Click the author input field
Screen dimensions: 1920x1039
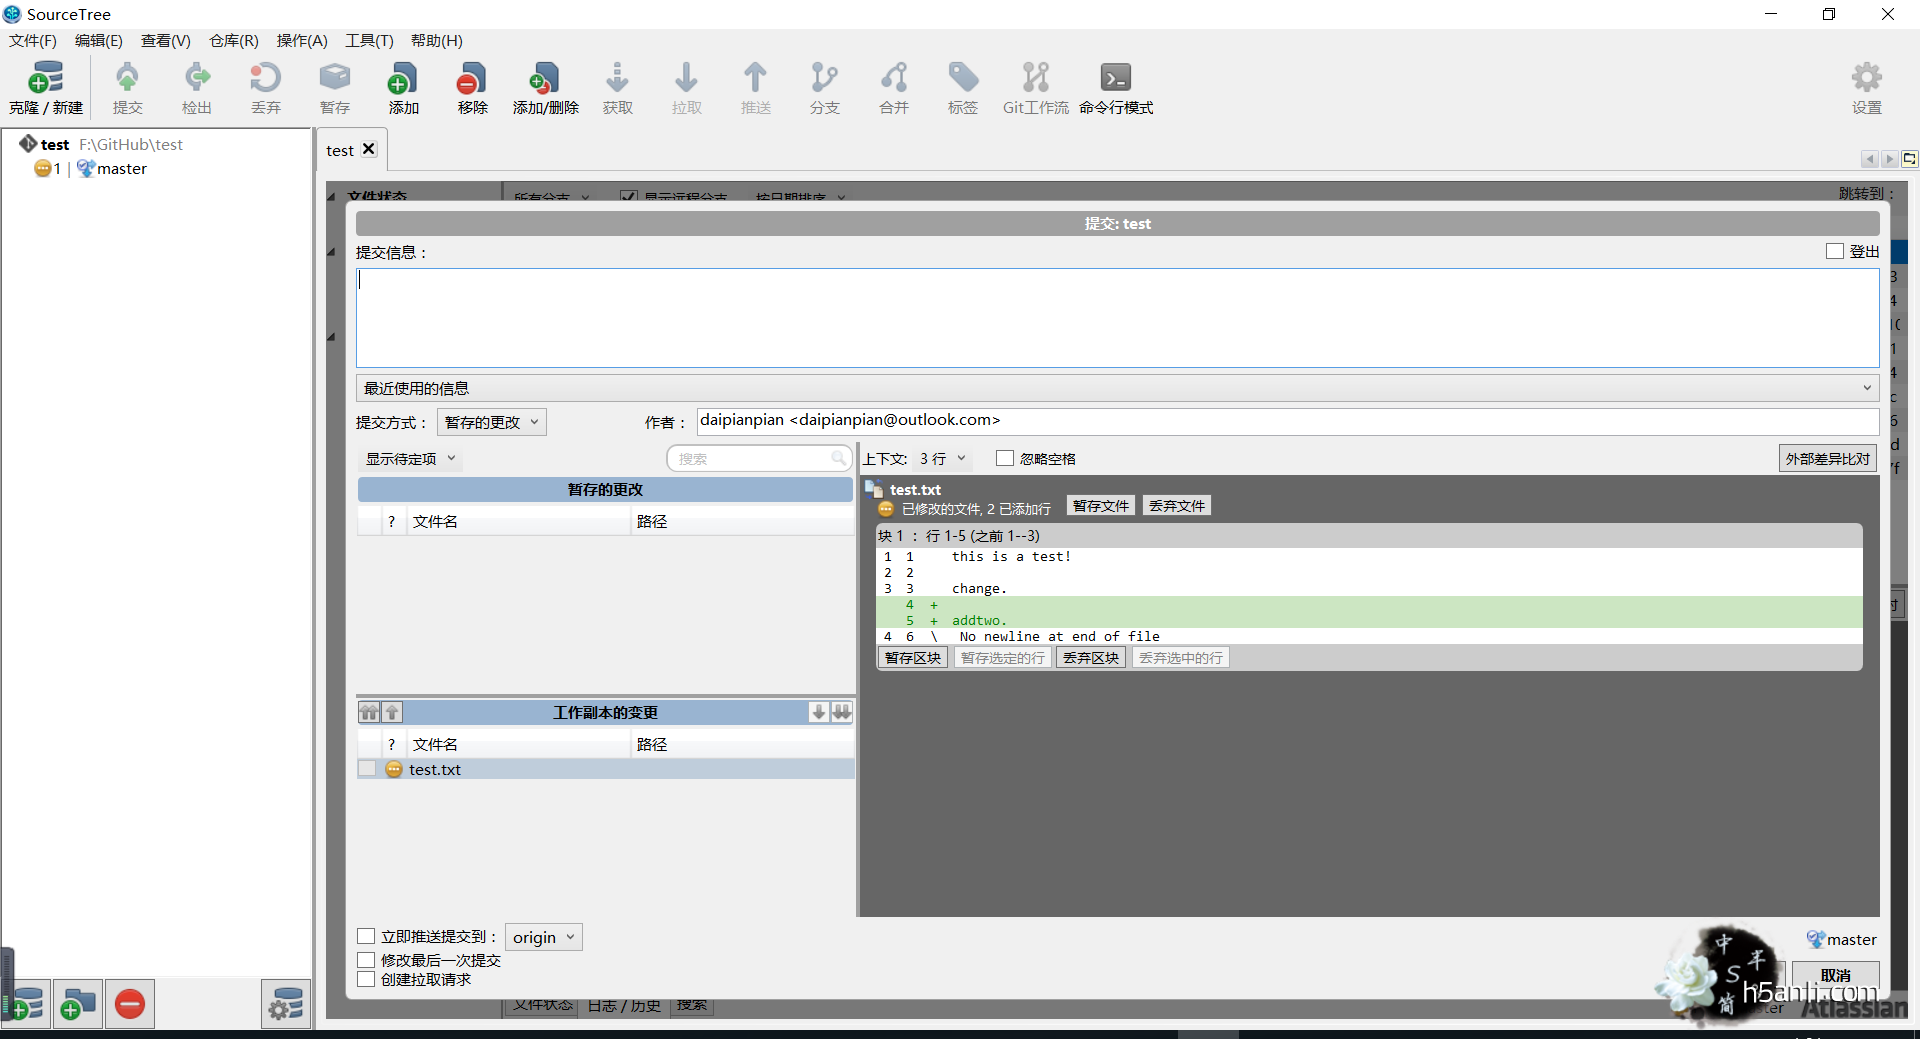(1287, 421)
